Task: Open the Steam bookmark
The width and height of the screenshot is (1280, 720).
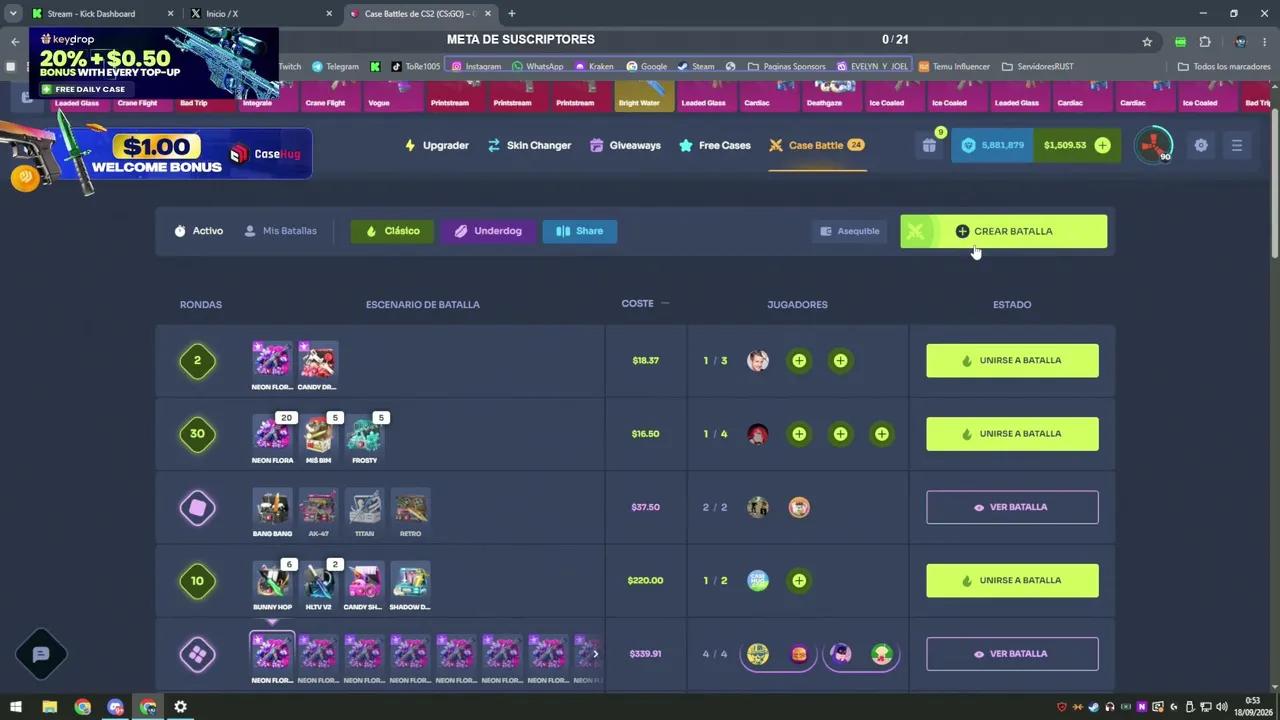Action: pyautogui.click(x=696, y=67)
